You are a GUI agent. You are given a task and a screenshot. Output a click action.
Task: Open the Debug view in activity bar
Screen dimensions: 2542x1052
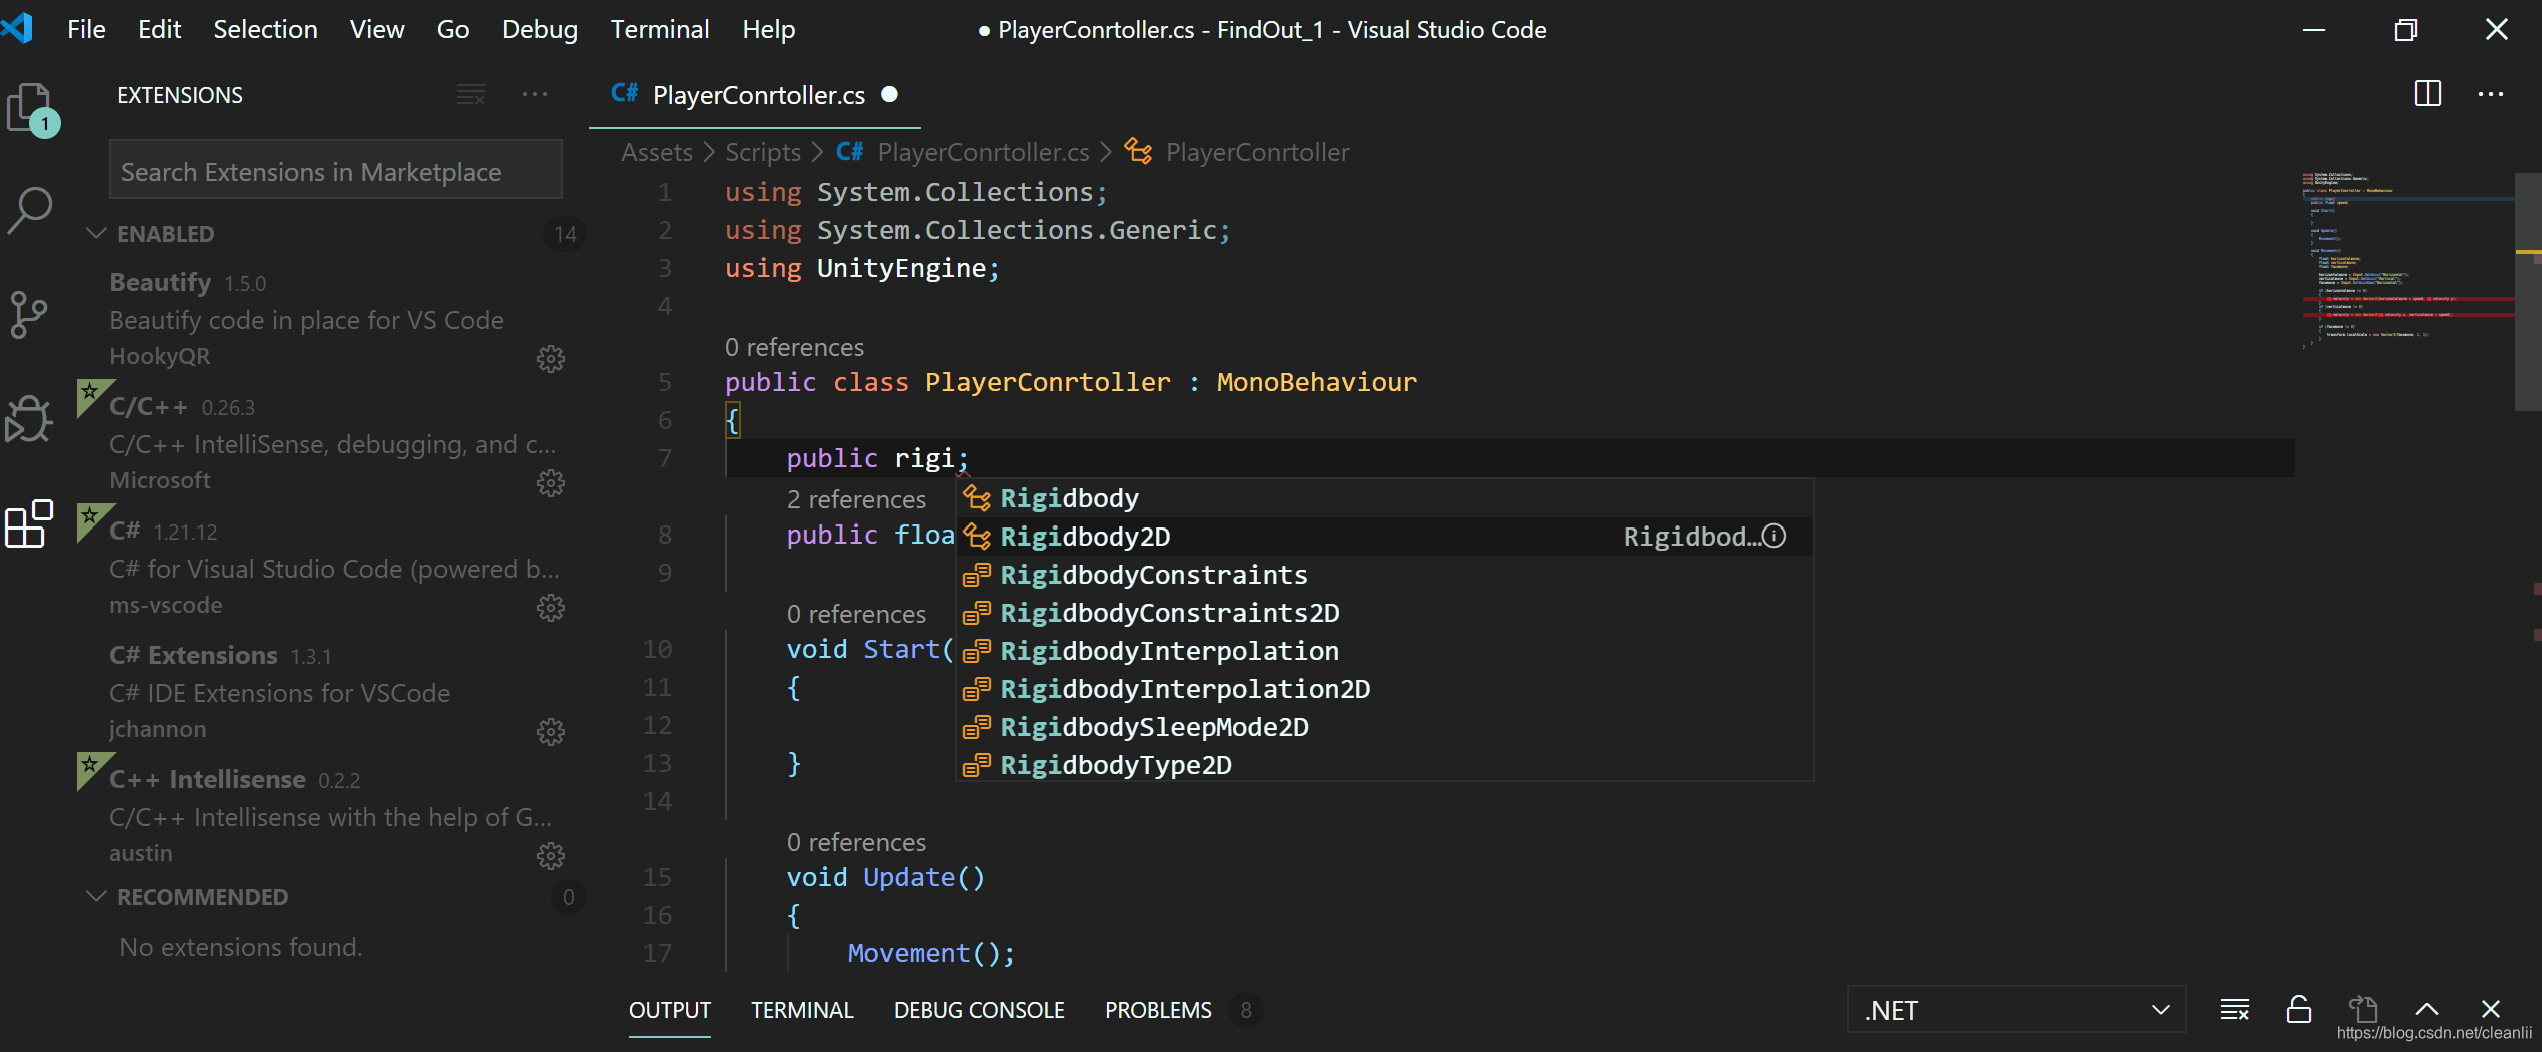click(x=28, y=419)
